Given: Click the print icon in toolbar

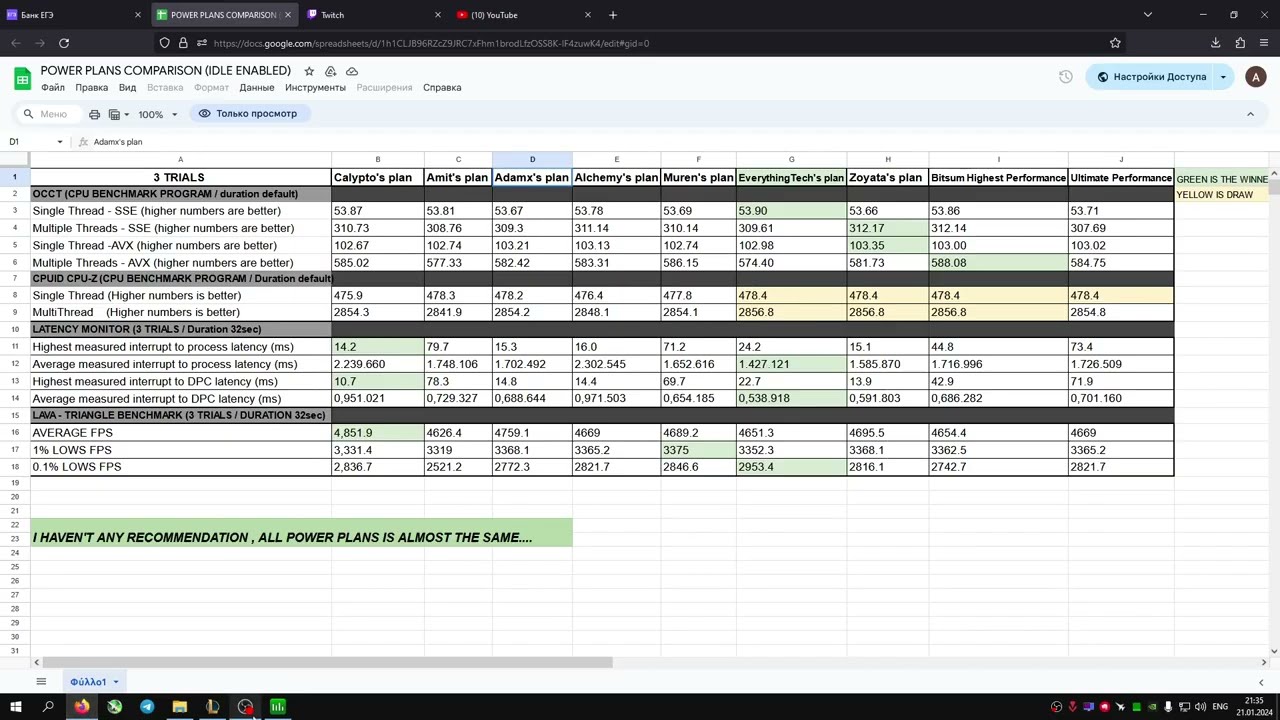Looking at the screenshot, I should (x=94, y=114).
